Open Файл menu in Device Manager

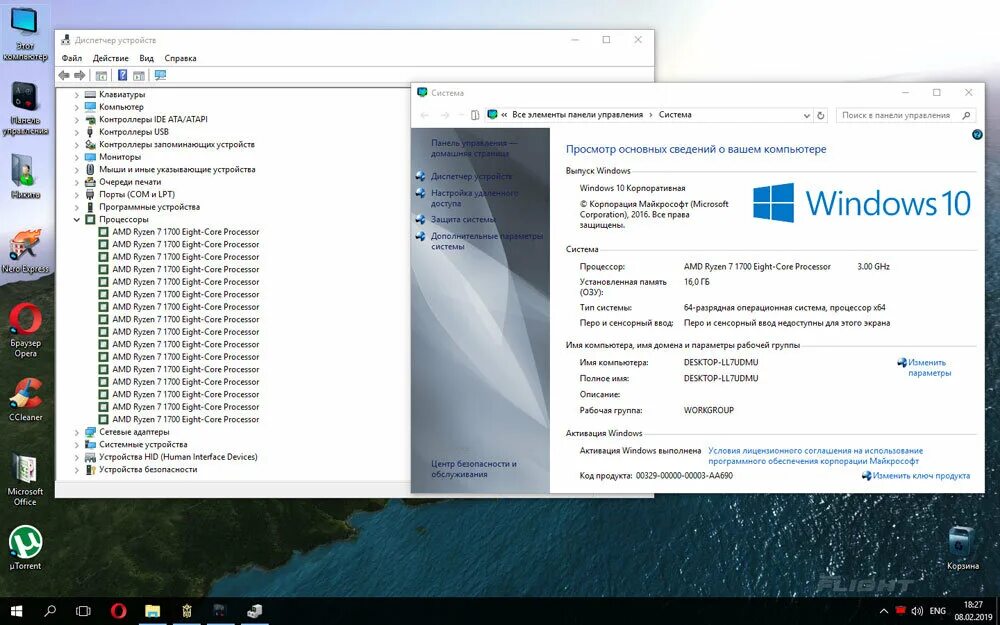pyautogui.click(x=71, y=58)
